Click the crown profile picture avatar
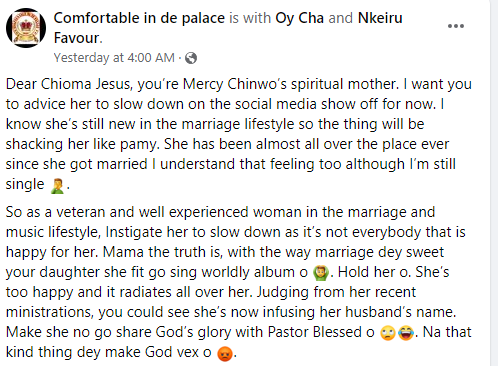Screen dimensions: 498x366 click(26, 28)
